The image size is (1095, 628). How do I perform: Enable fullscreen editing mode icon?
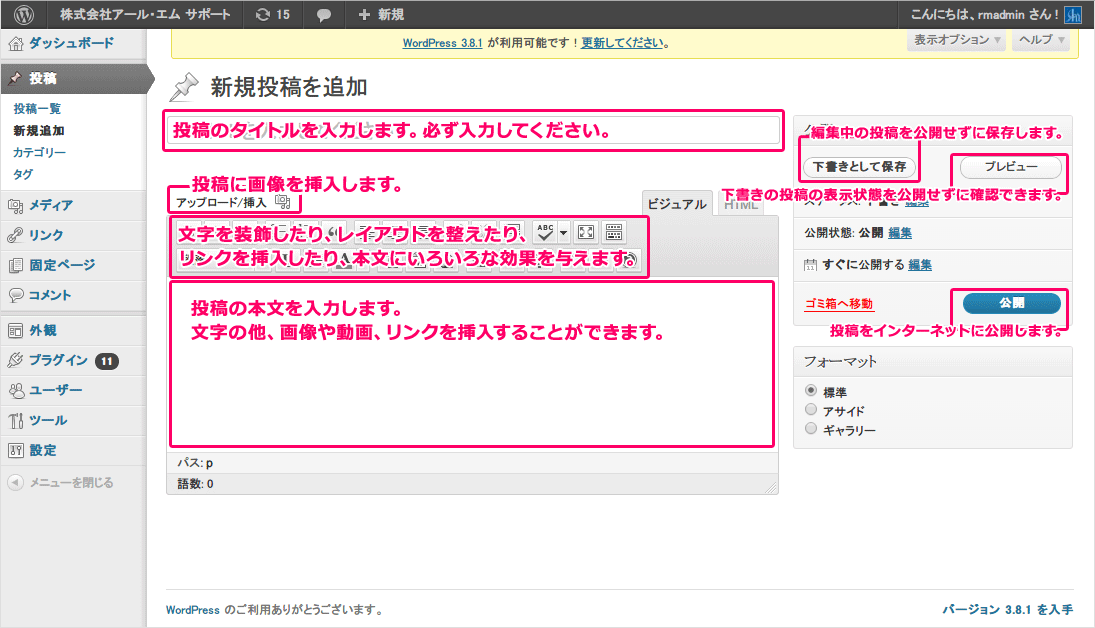(587, 232)
